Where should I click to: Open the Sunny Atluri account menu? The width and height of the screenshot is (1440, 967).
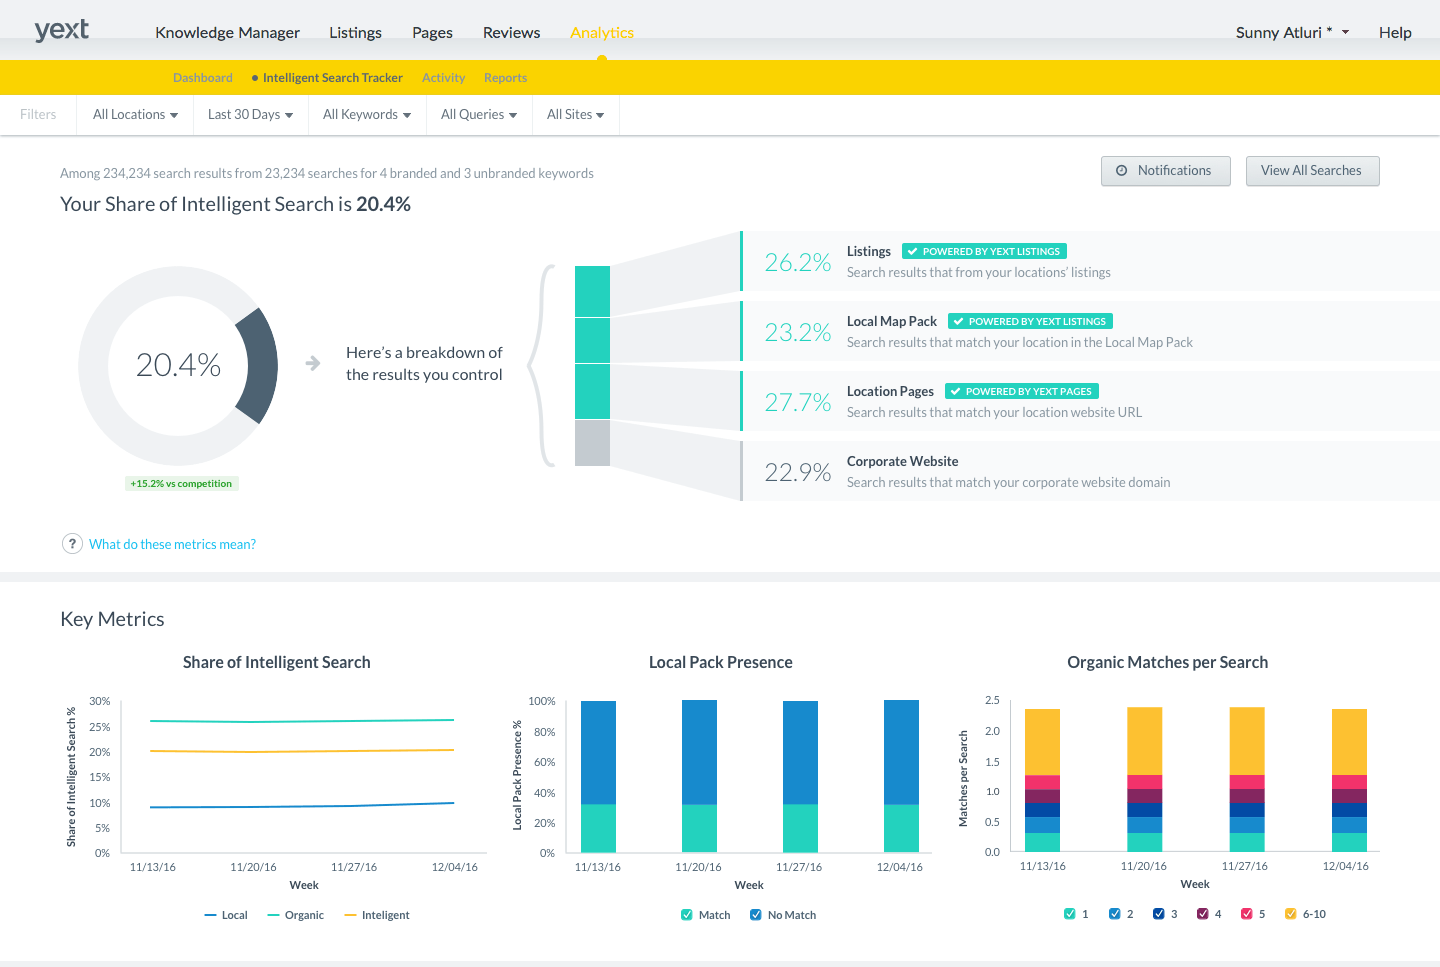(1292, 31)
